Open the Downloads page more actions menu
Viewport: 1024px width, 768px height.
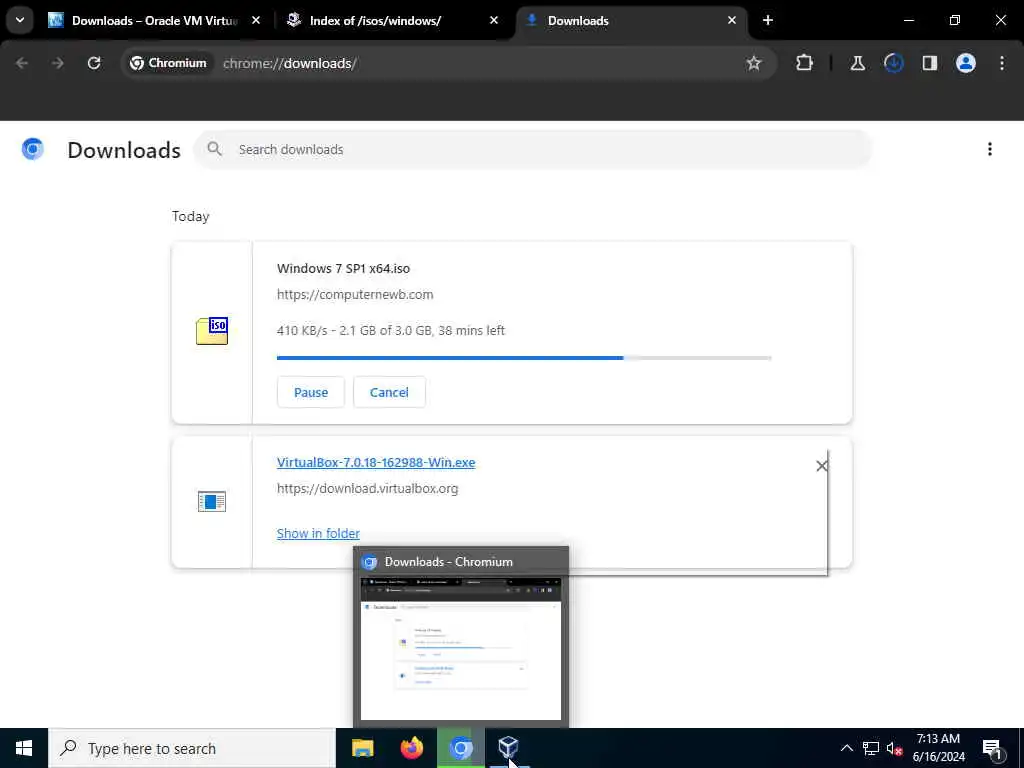990,149
